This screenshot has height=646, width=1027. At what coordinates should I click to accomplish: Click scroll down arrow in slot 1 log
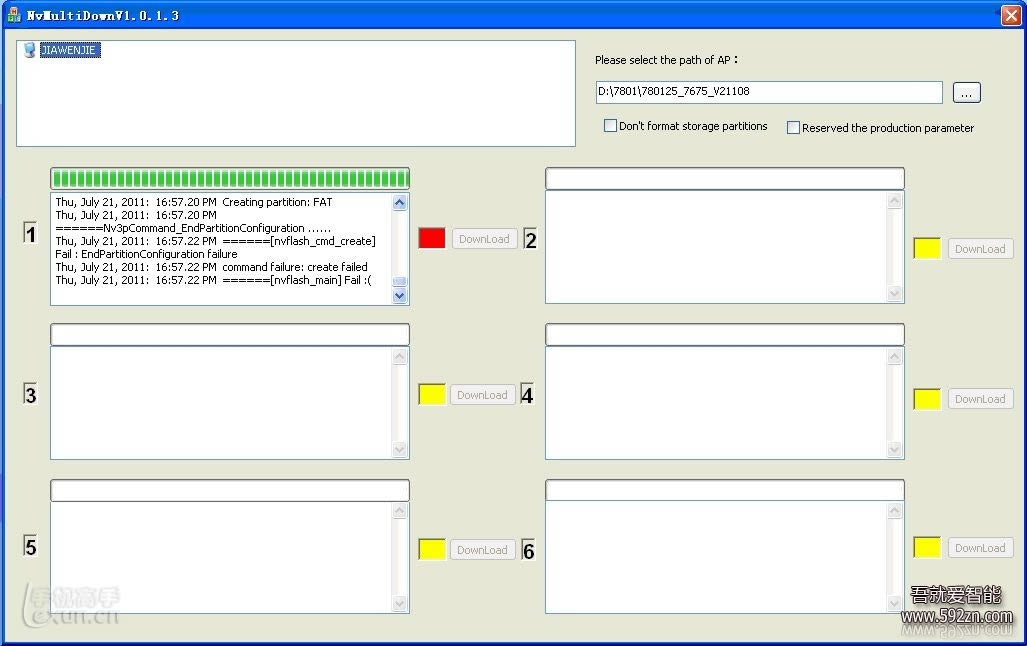[x=400, y=296]
